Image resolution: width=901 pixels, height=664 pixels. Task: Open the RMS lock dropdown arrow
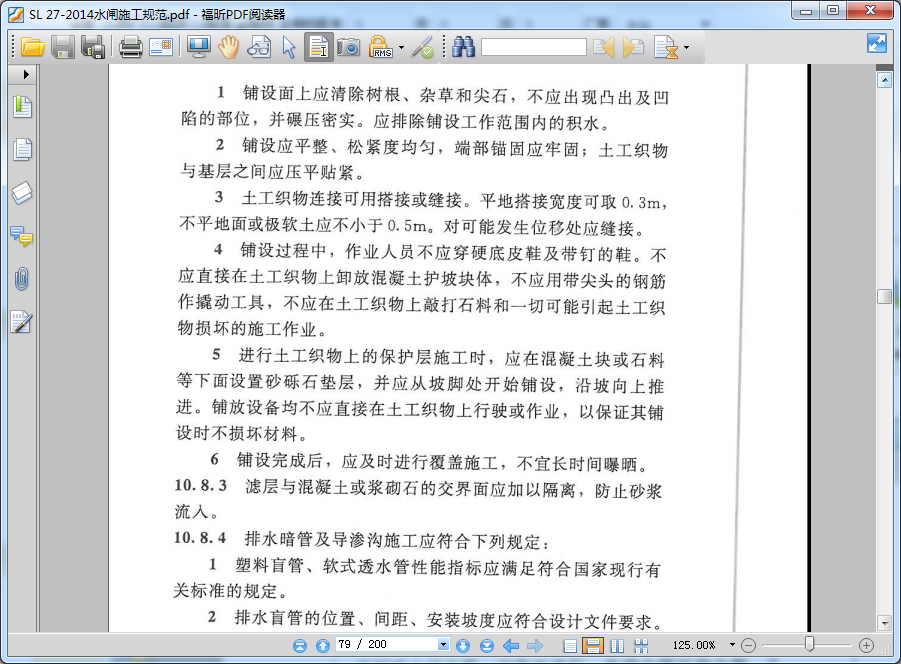pos(401,47)
